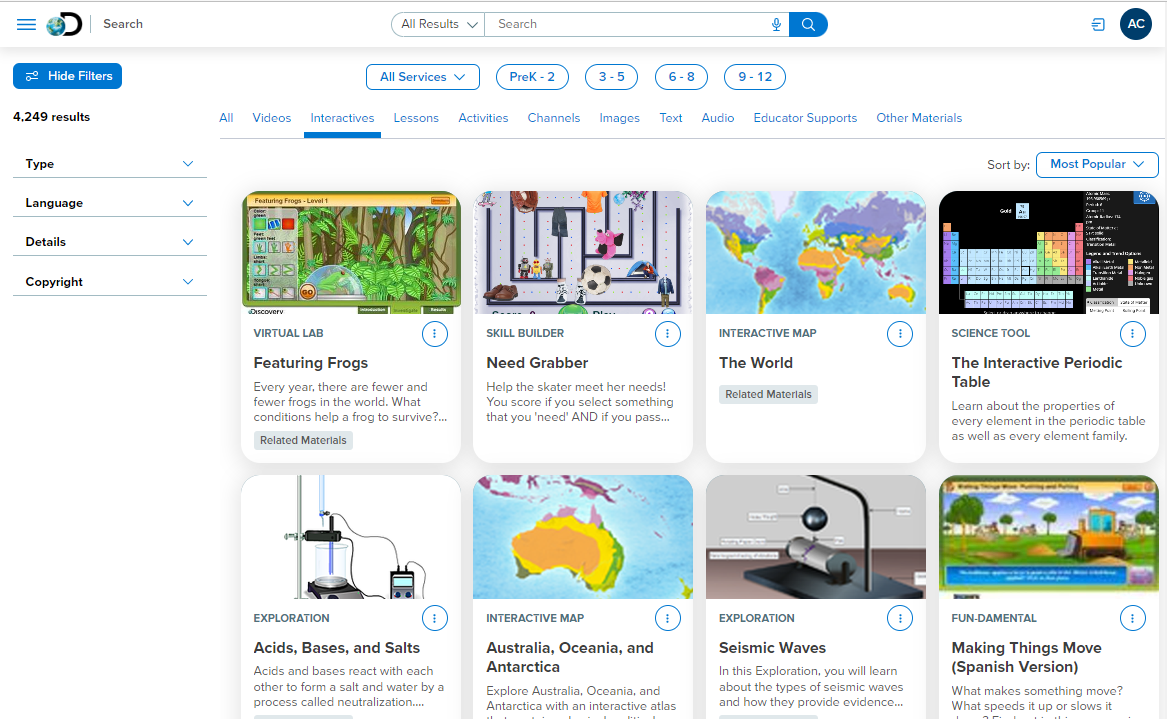Switch to the Channels tab
1167x719 pixels.
[554, 118]
